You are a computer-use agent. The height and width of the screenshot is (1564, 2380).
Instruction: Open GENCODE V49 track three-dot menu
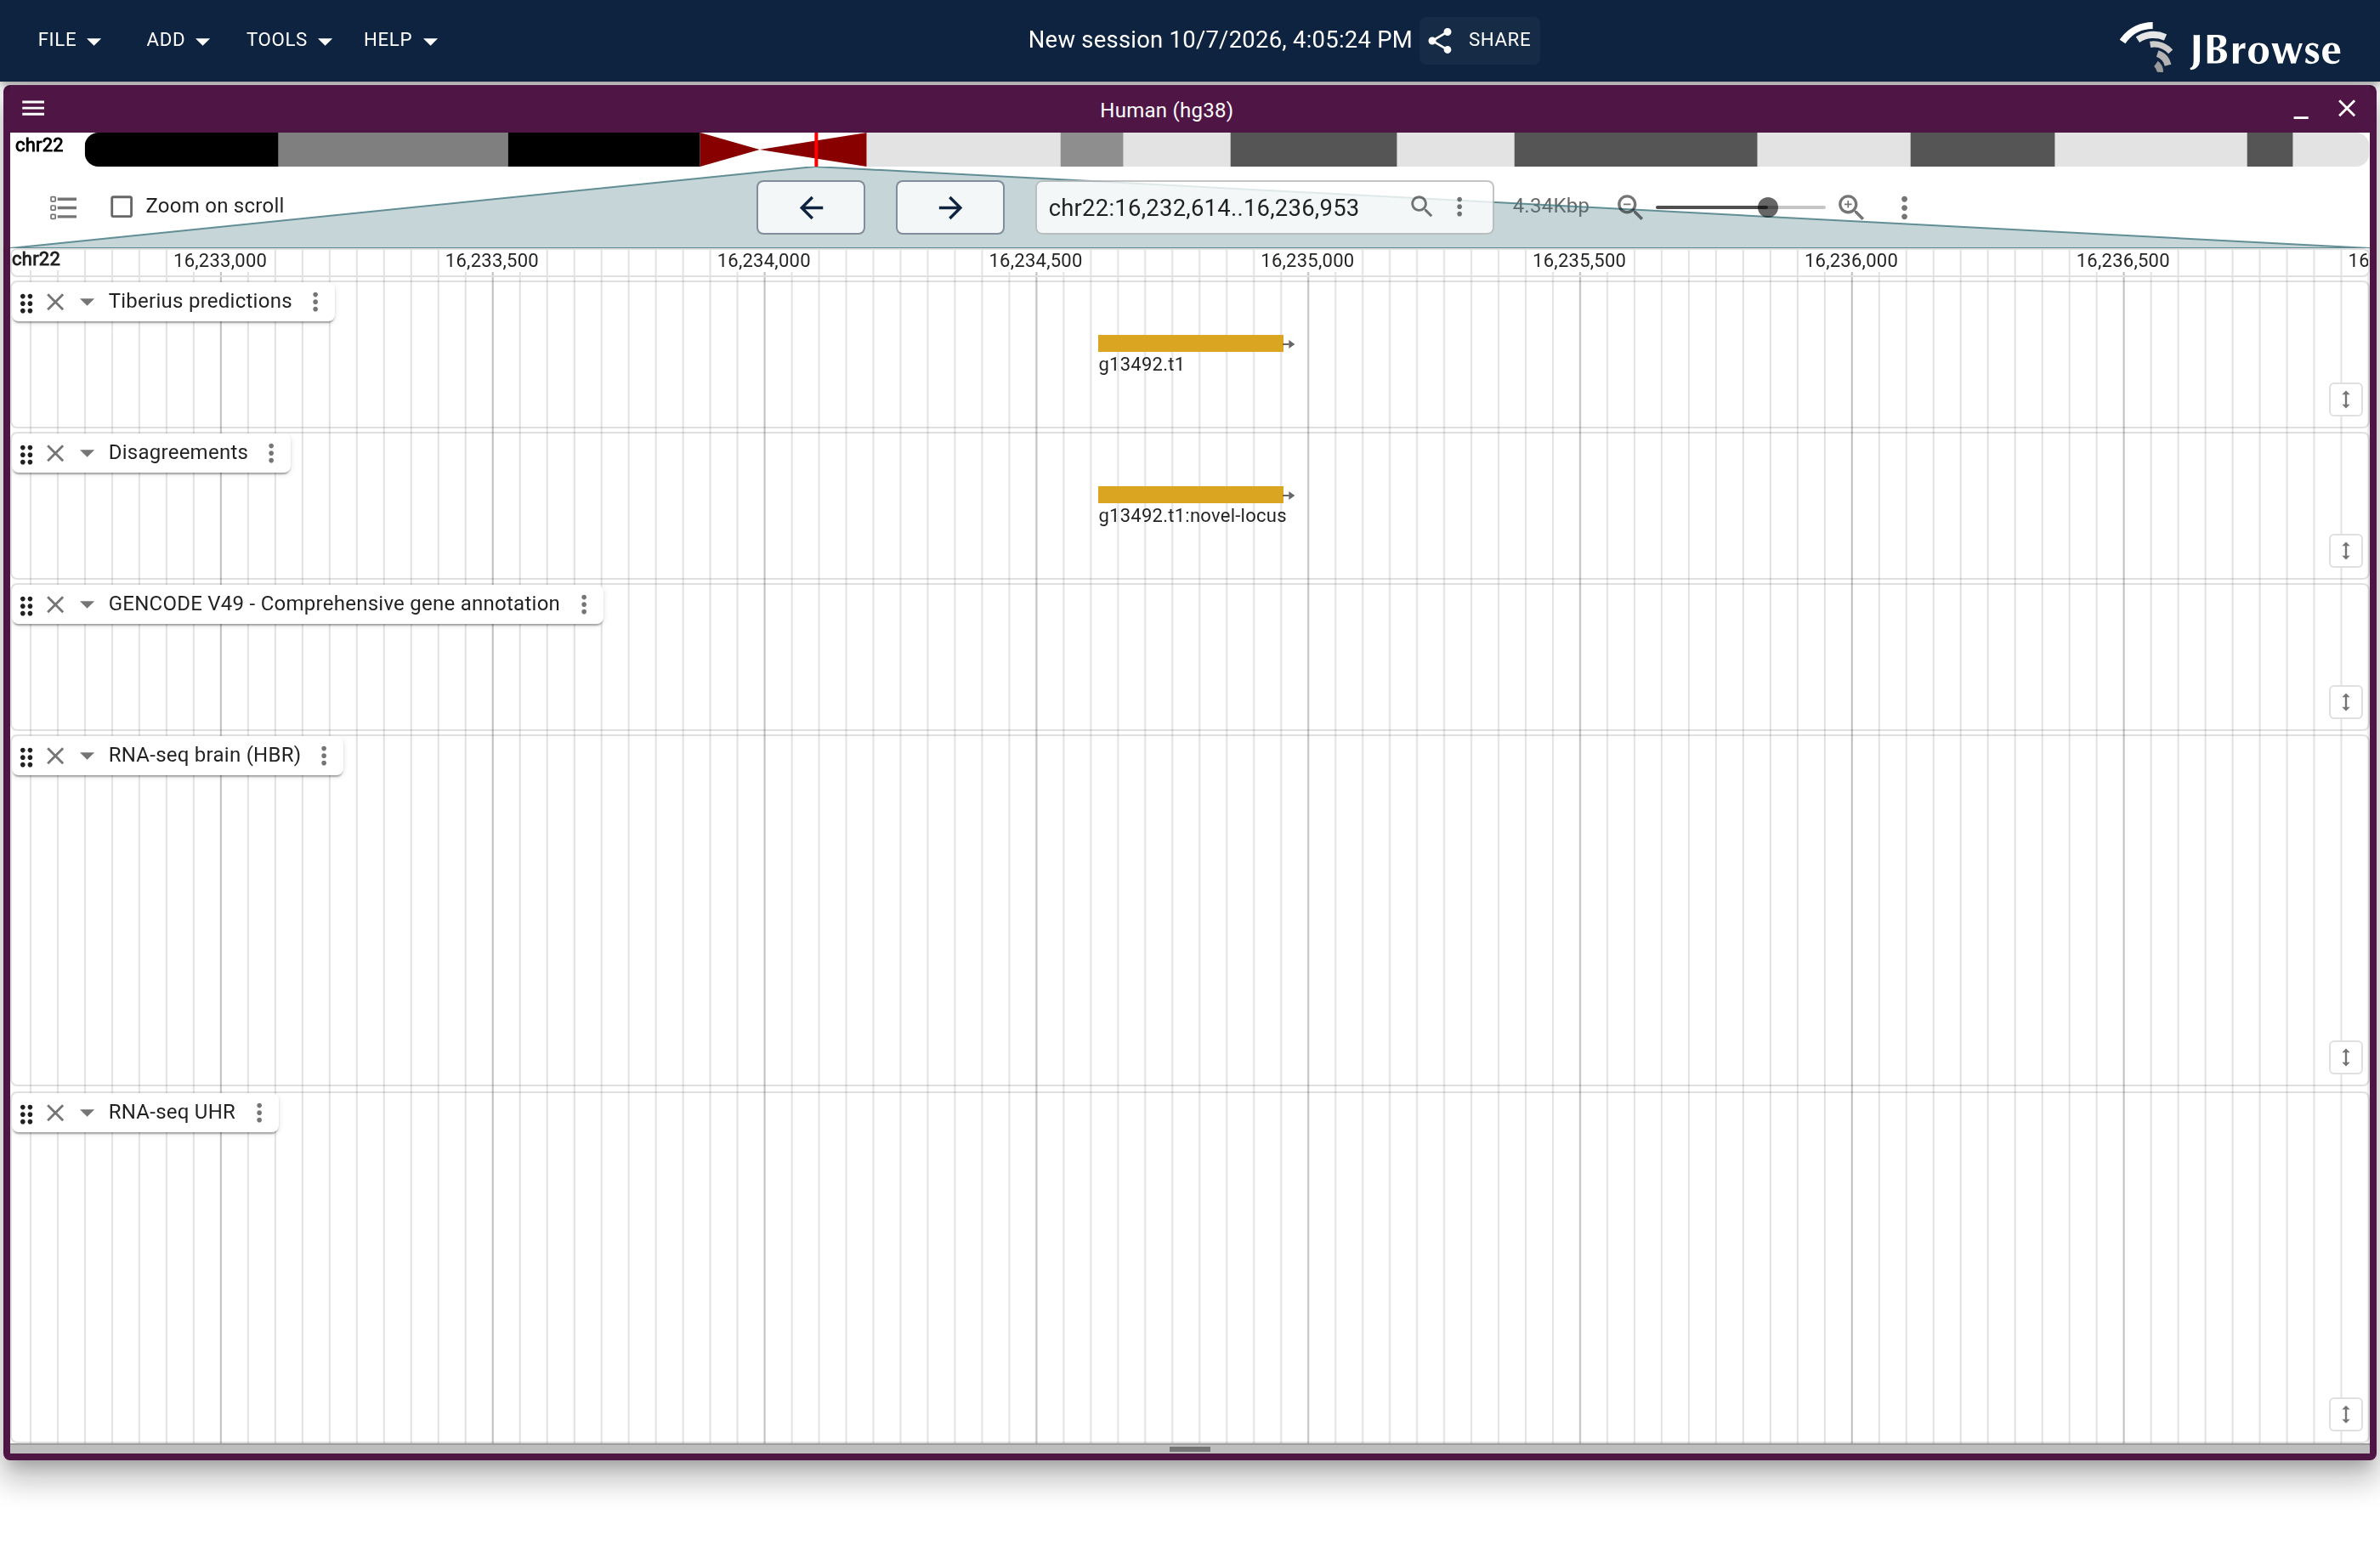[x=584, y=604]
